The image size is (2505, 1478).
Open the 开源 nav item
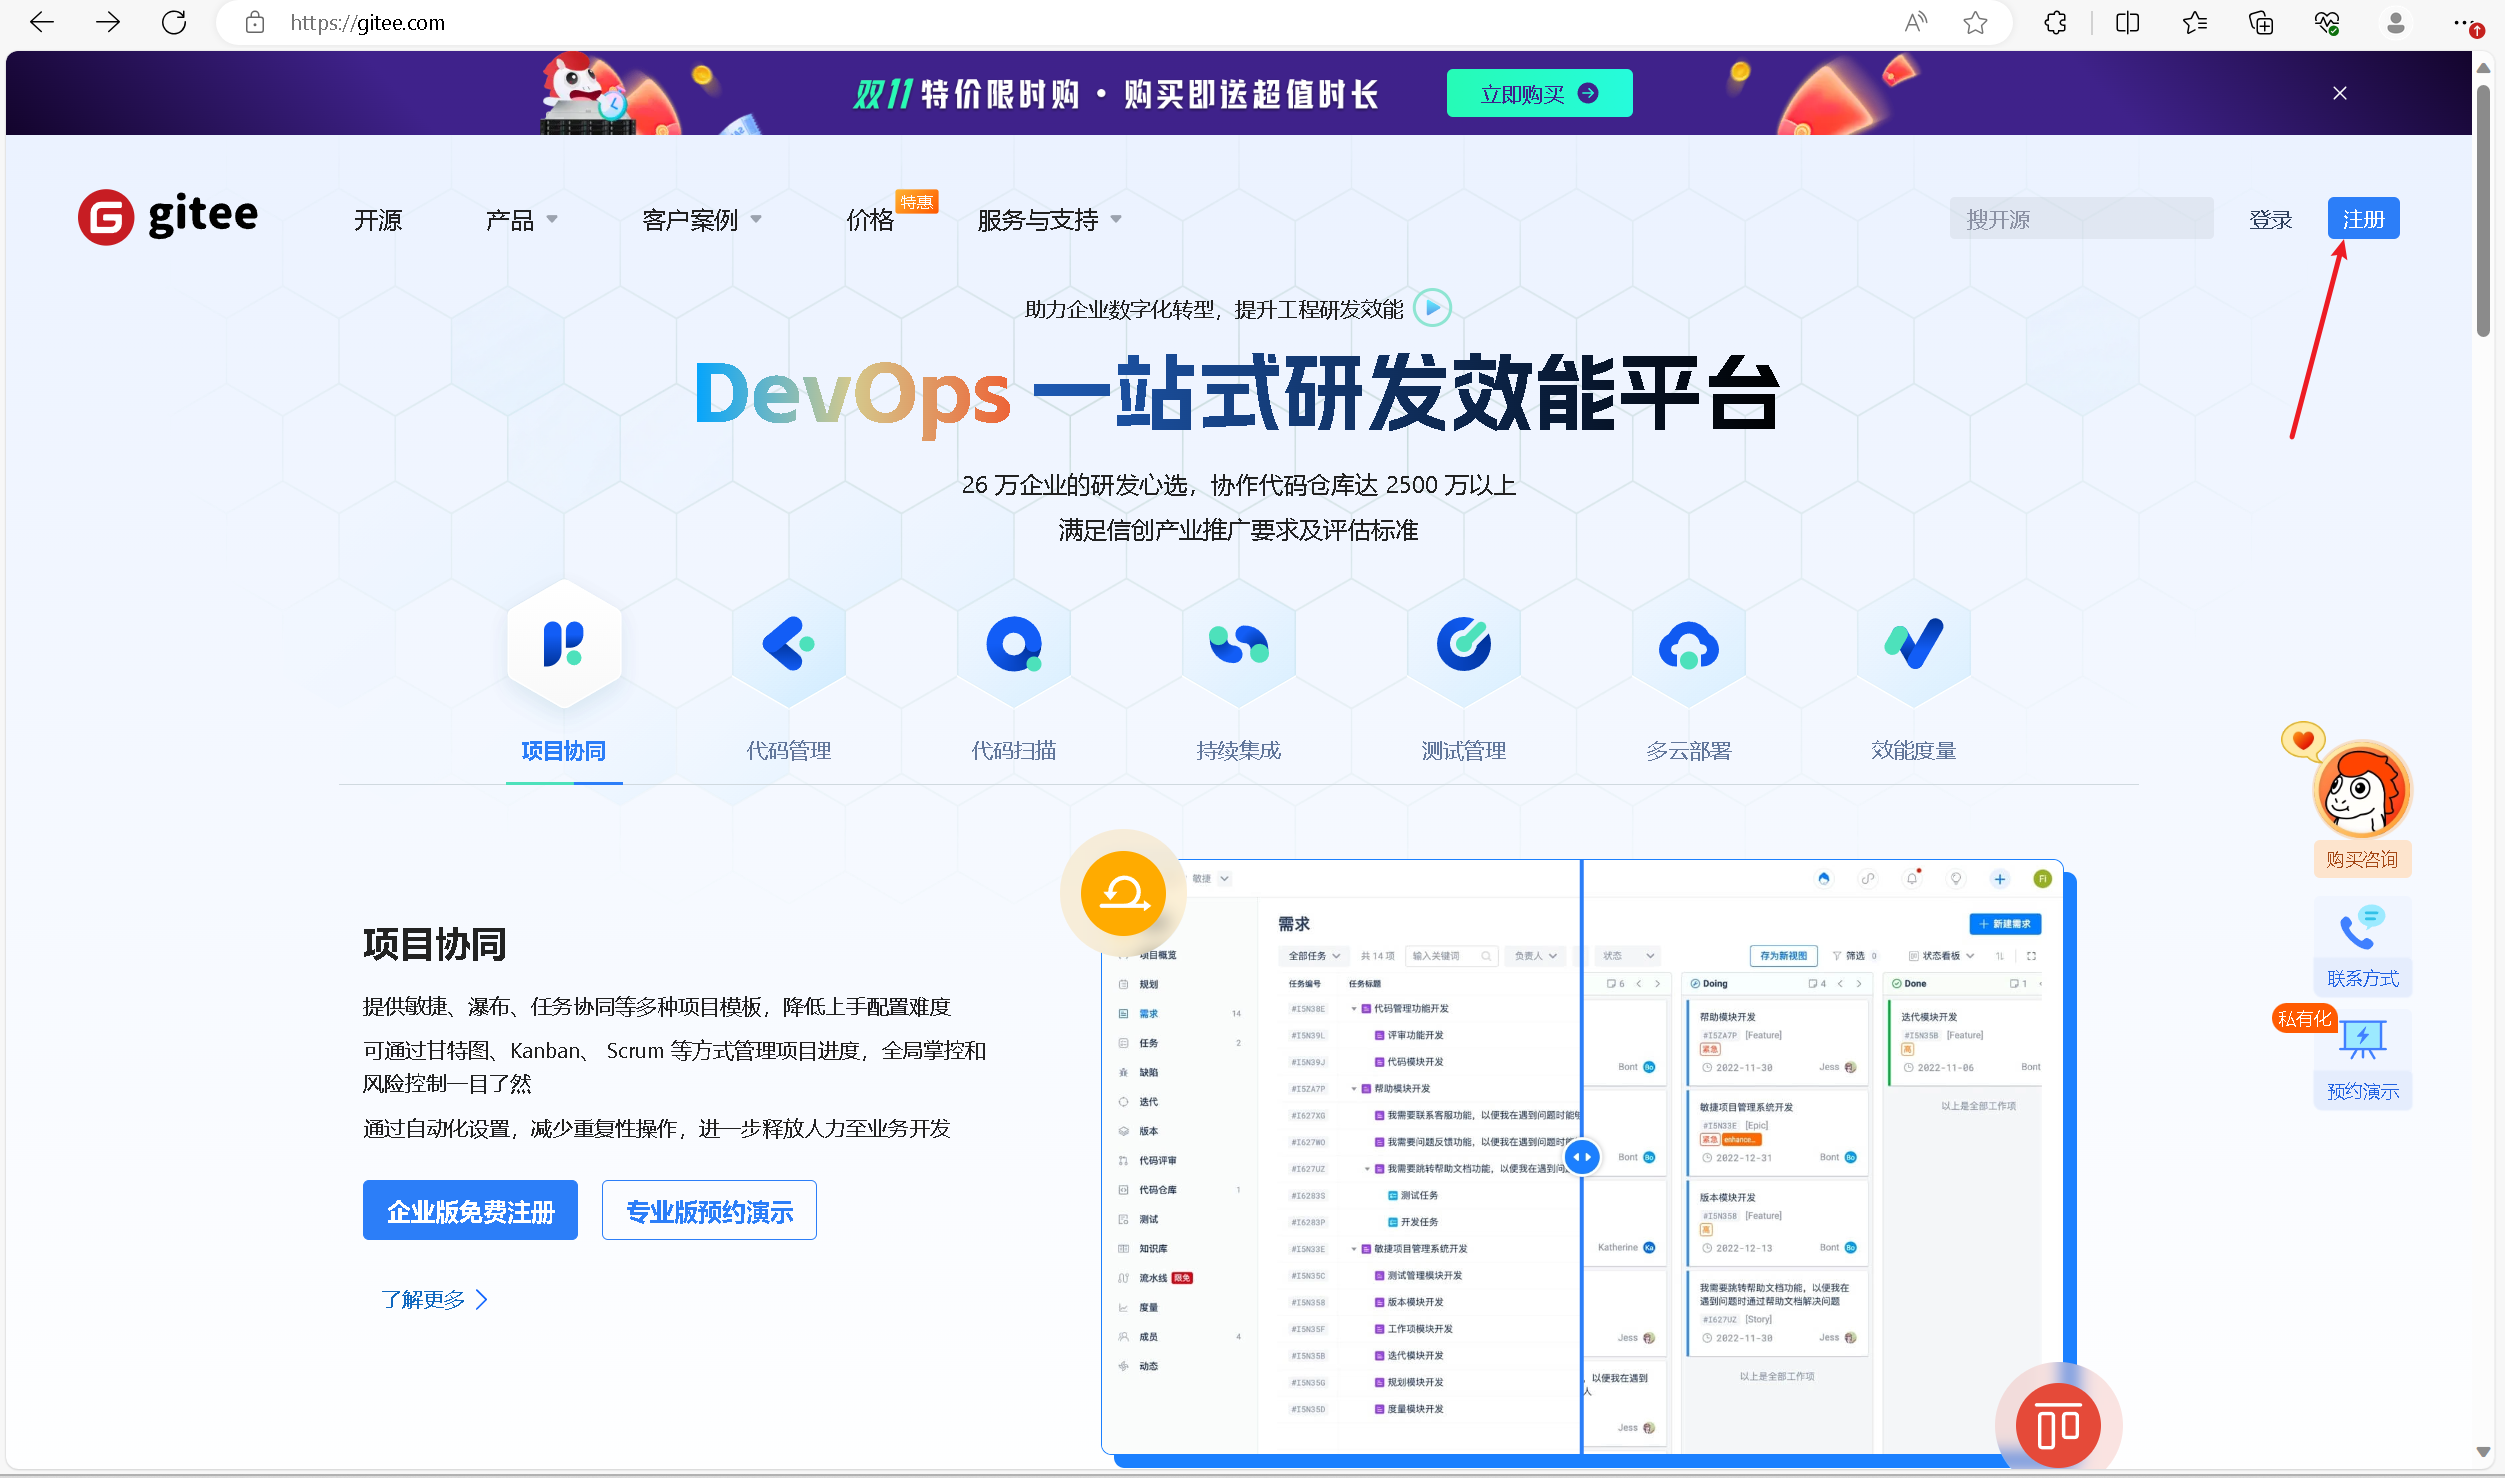378,220
